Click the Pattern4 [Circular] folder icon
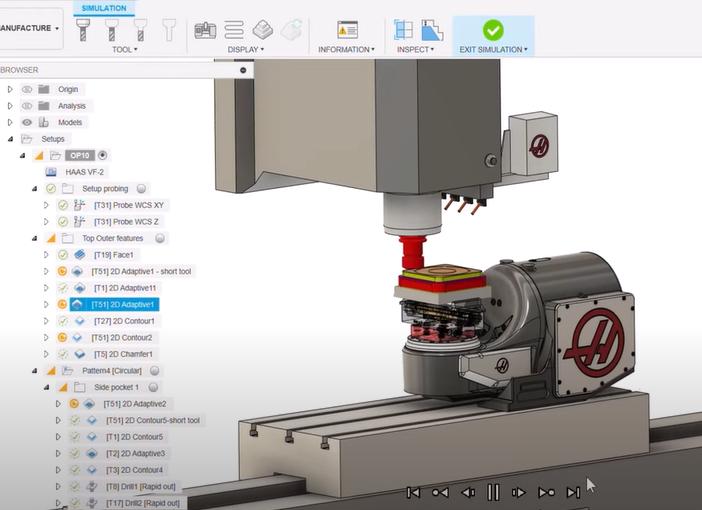Screen dimensions: 702x510 click(68, 371)
